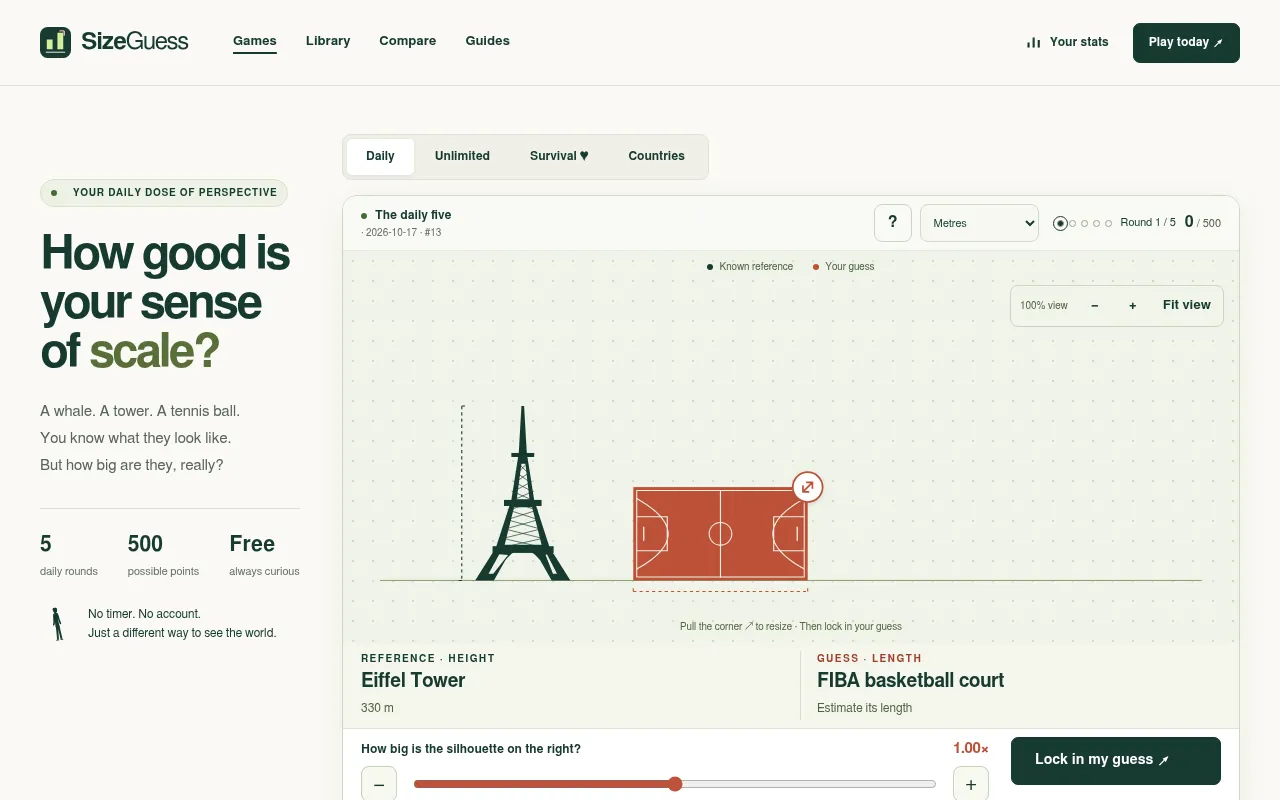Click the active round 1 progress indicator
The image size is (1280, 800).
coord(1060,223)
